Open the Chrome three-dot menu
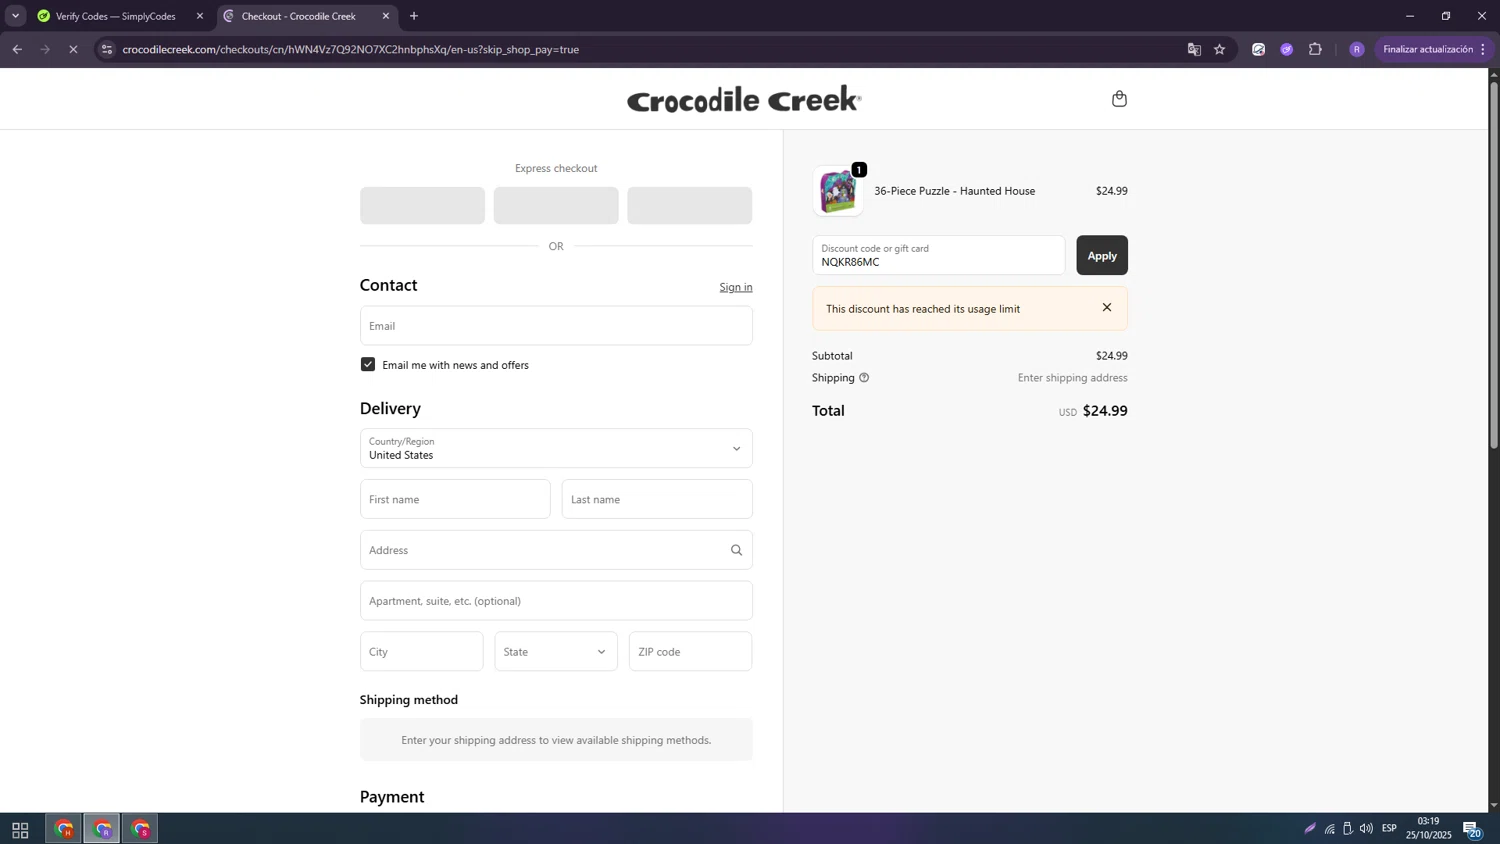1500x844 pixels. (x=1483, y=49)
